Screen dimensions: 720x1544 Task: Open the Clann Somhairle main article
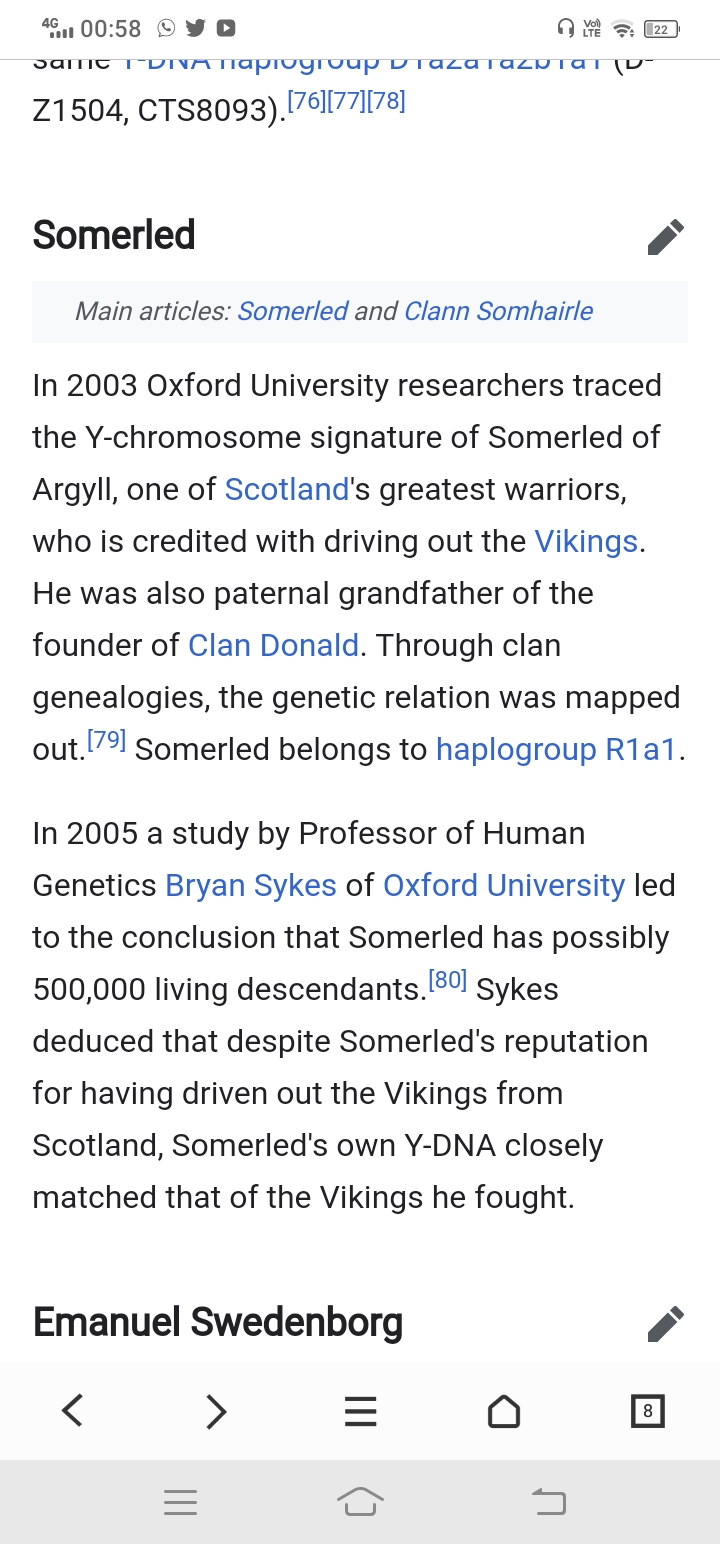[498, 311]
